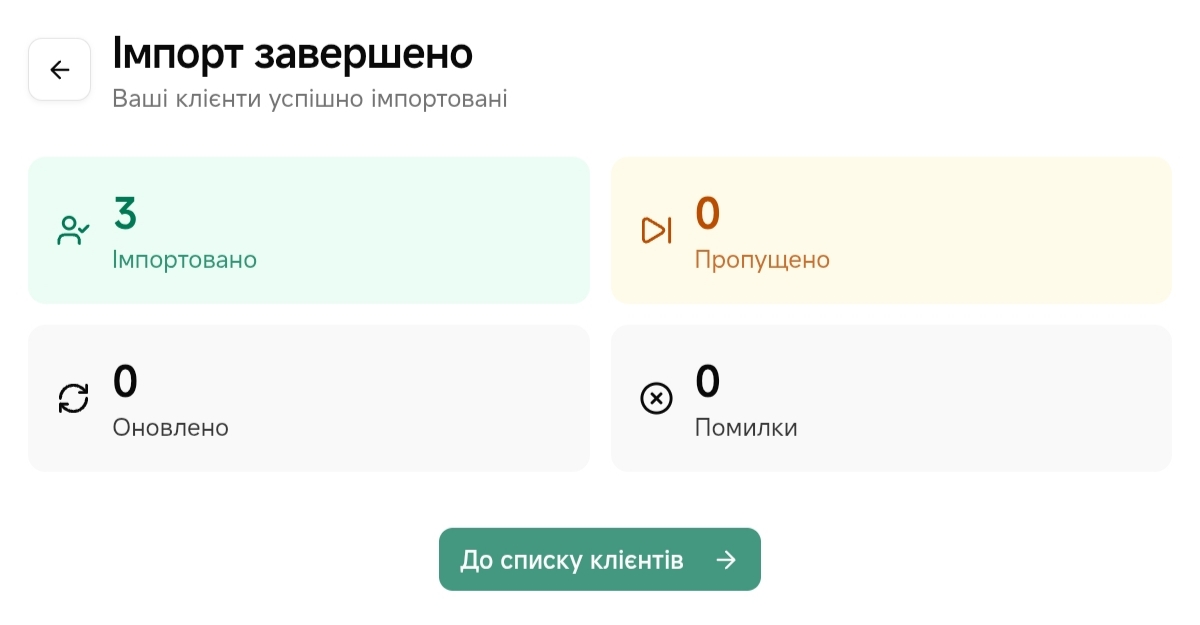
Task: Click the arrow inside the green button
Action: 727,560
